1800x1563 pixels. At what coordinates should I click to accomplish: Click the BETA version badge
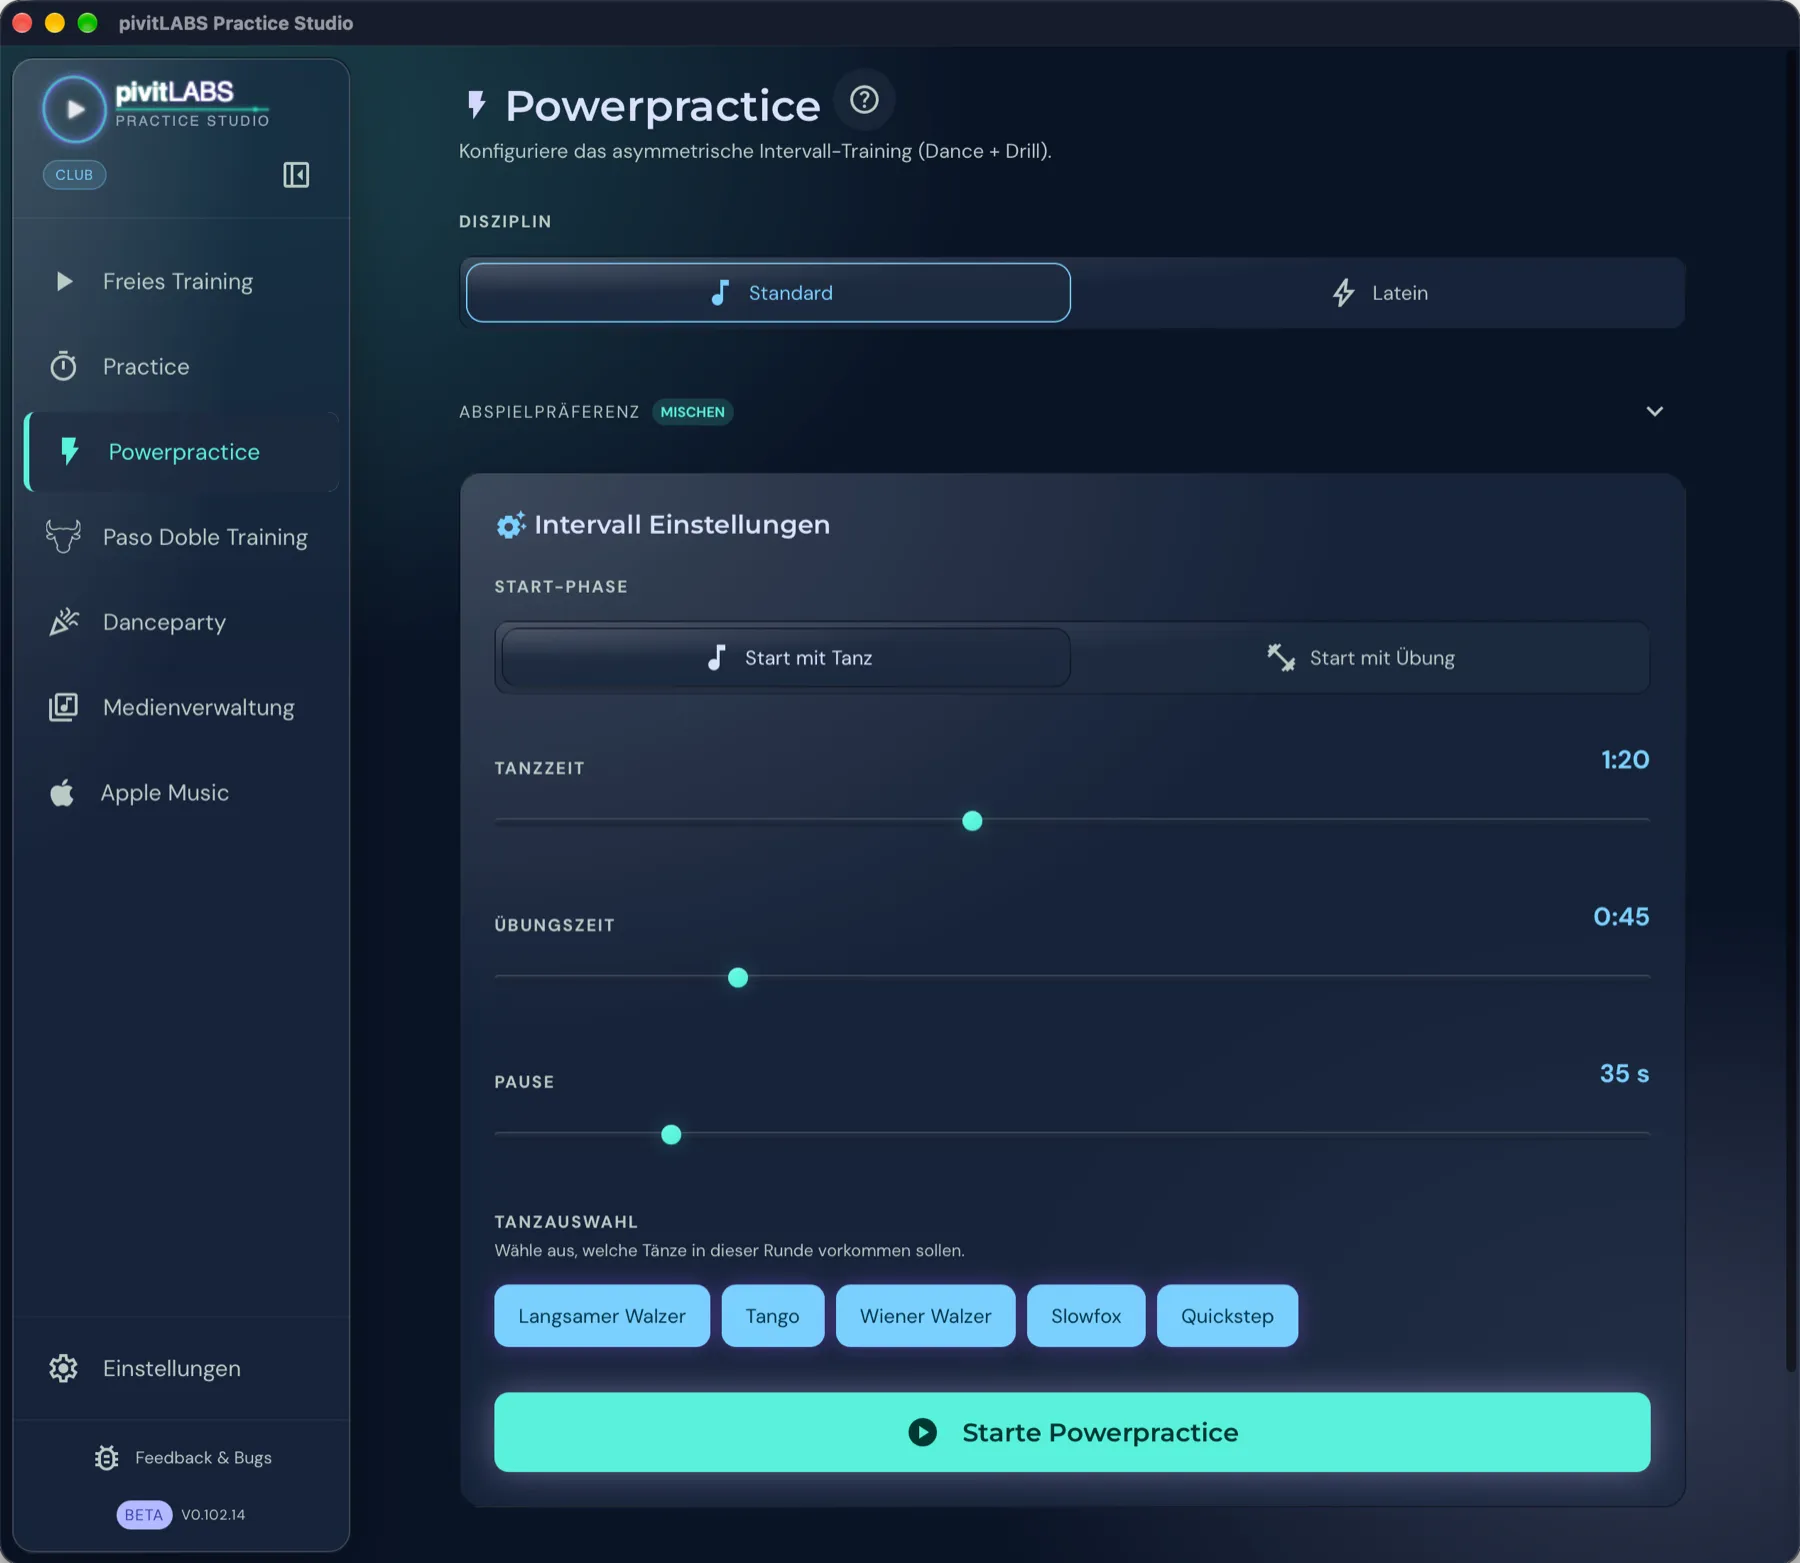click(144, 1515)
